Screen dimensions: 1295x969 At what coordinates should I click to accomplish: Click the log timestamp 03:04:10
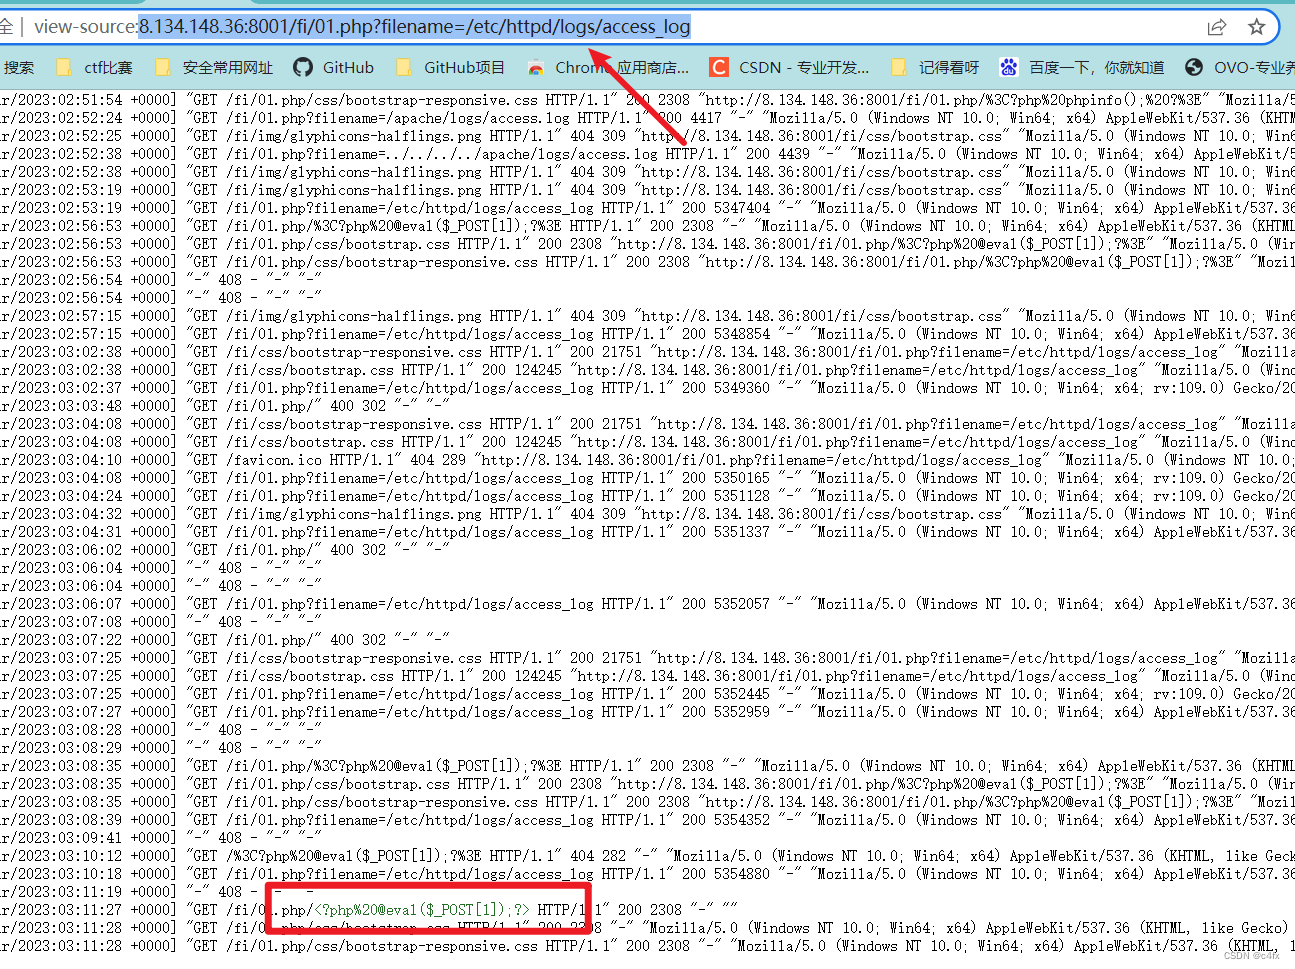point(90,460)
